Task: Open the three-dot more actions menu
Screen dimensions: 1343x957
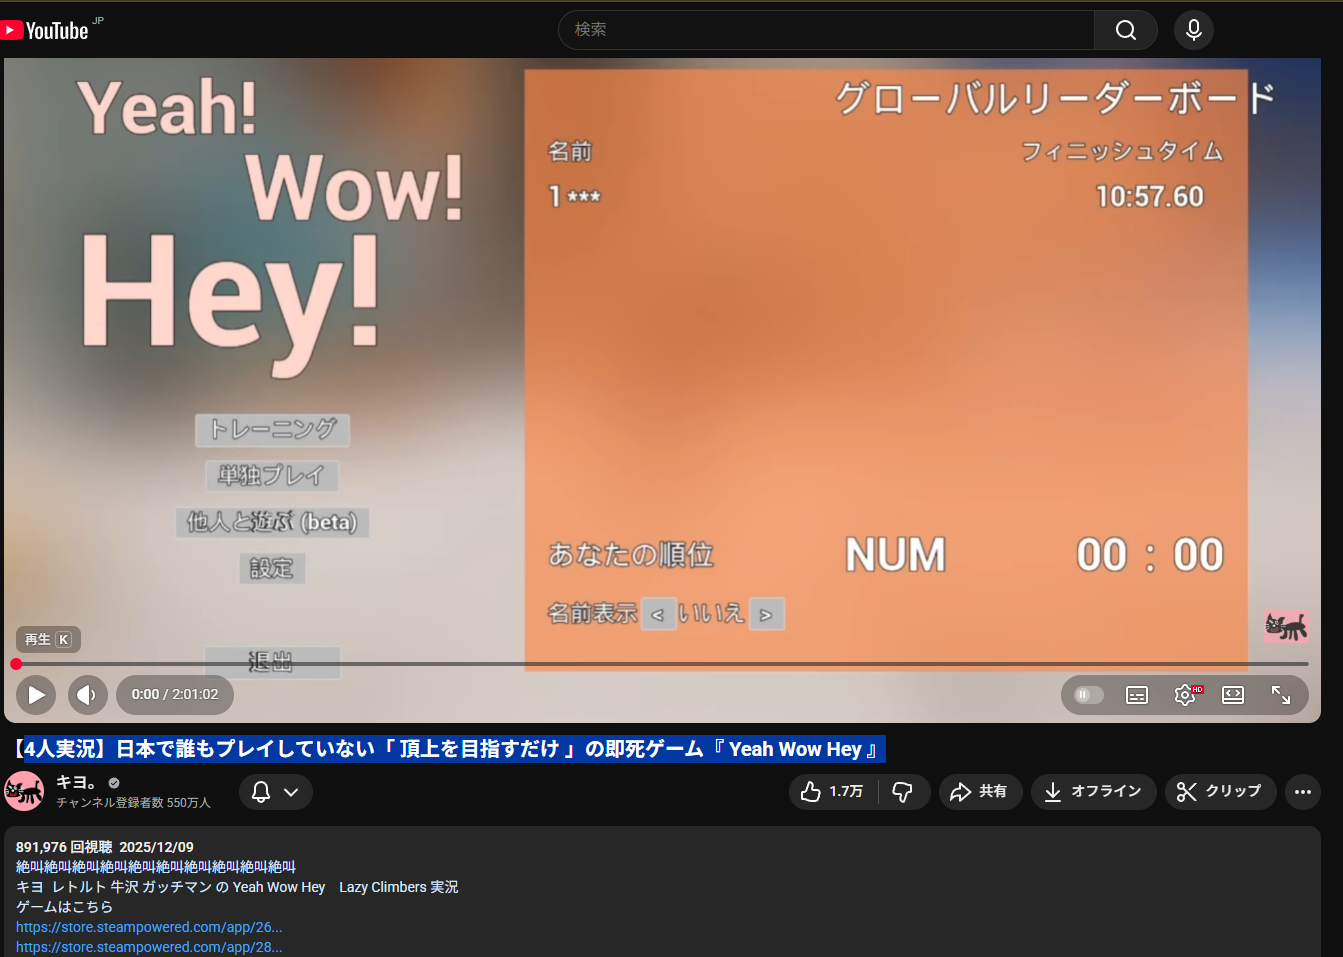Action: pyautogui.click(x=1302, y=792)
